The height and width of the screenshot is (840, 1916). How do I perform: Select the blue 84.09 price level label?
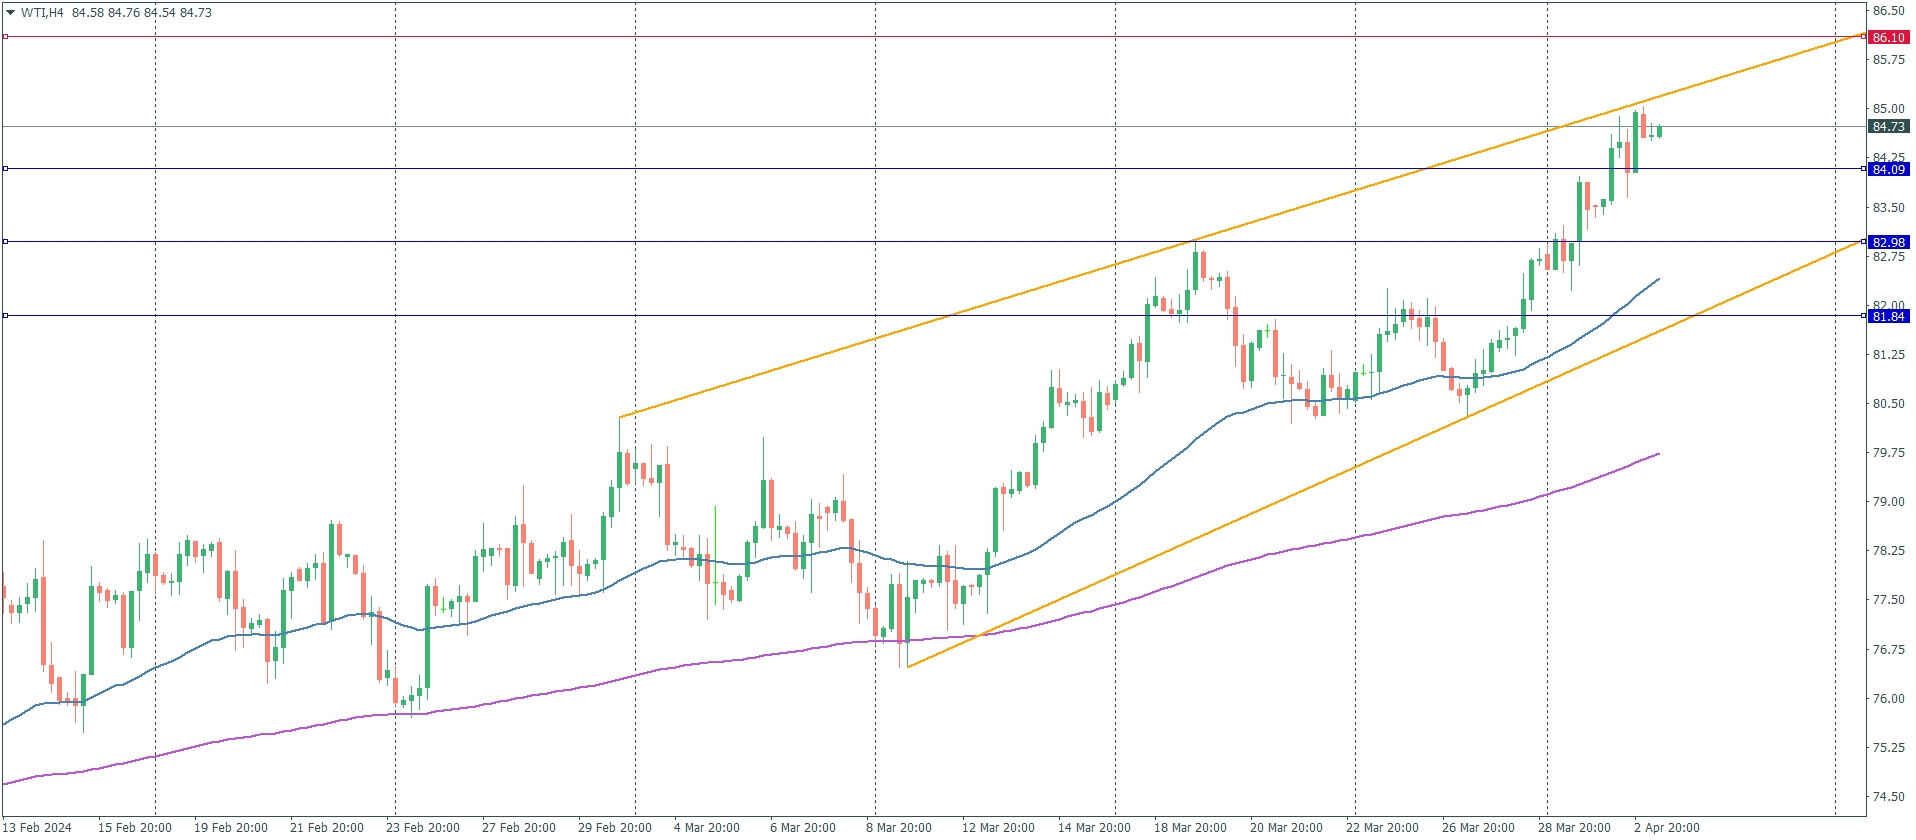tap(1888, 169)
